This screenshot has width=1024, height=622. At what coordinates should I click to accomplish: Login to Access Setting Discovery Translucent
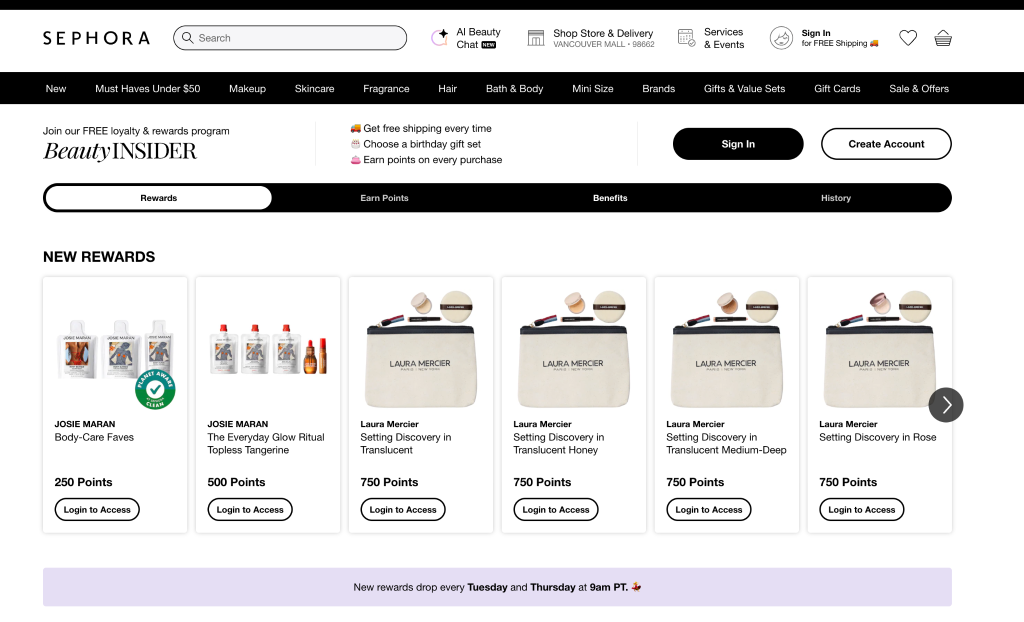(x=403, y=510)
